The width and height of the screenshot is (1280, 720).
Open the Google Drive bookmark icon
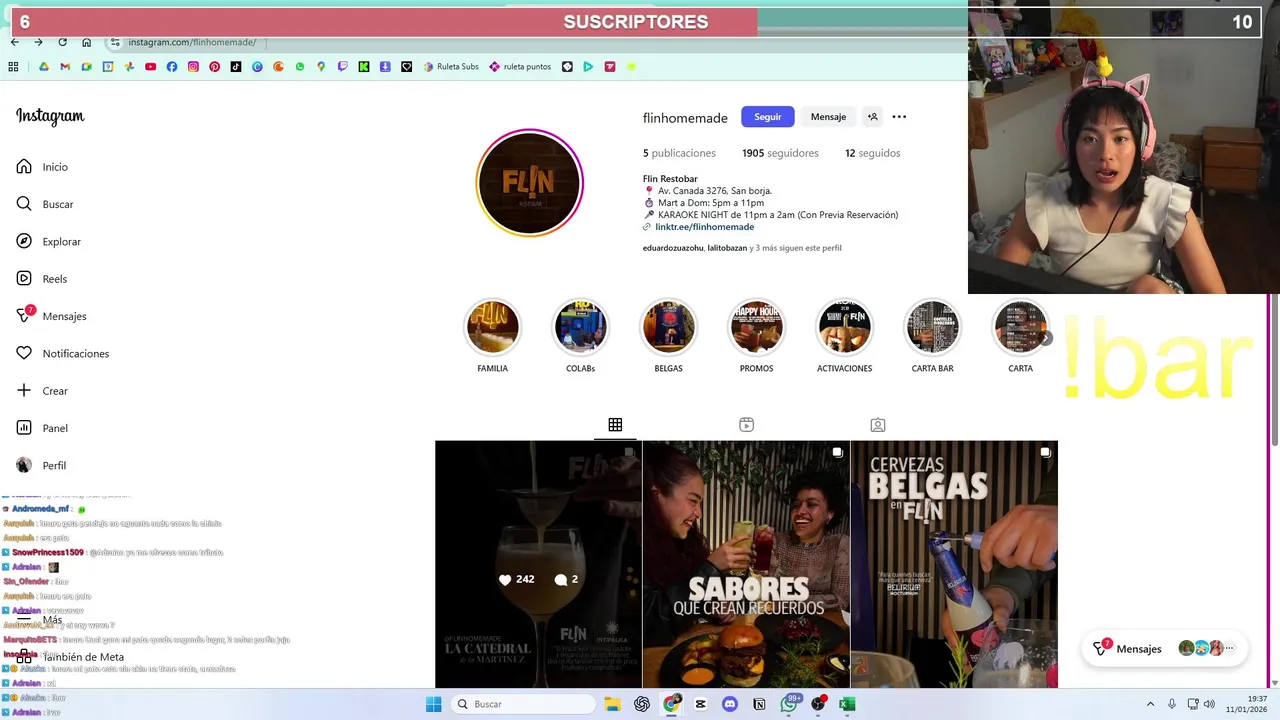[x=44, y=67]
